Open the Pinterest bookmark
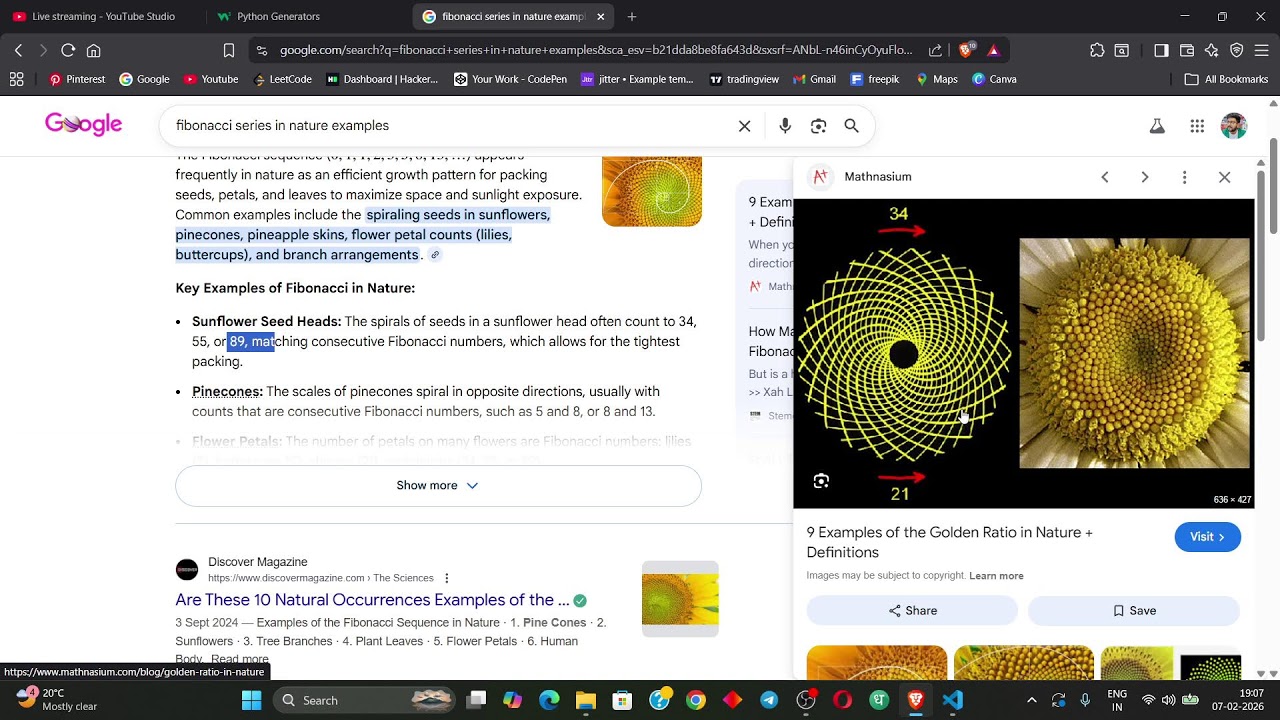The height and width of the screenshot is (720, 1280). pos(77,79)
